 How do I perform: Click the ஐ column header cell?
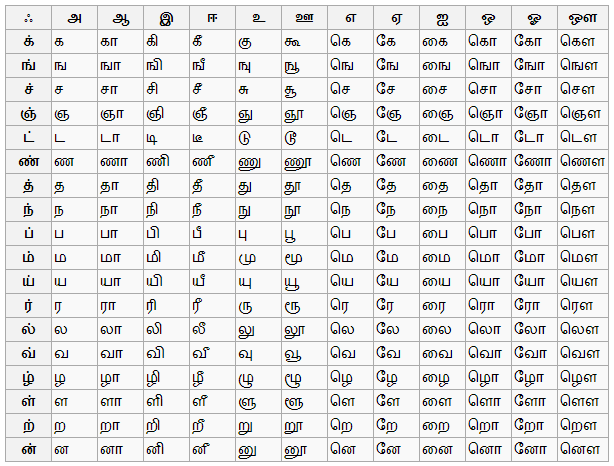pos(441,17)
